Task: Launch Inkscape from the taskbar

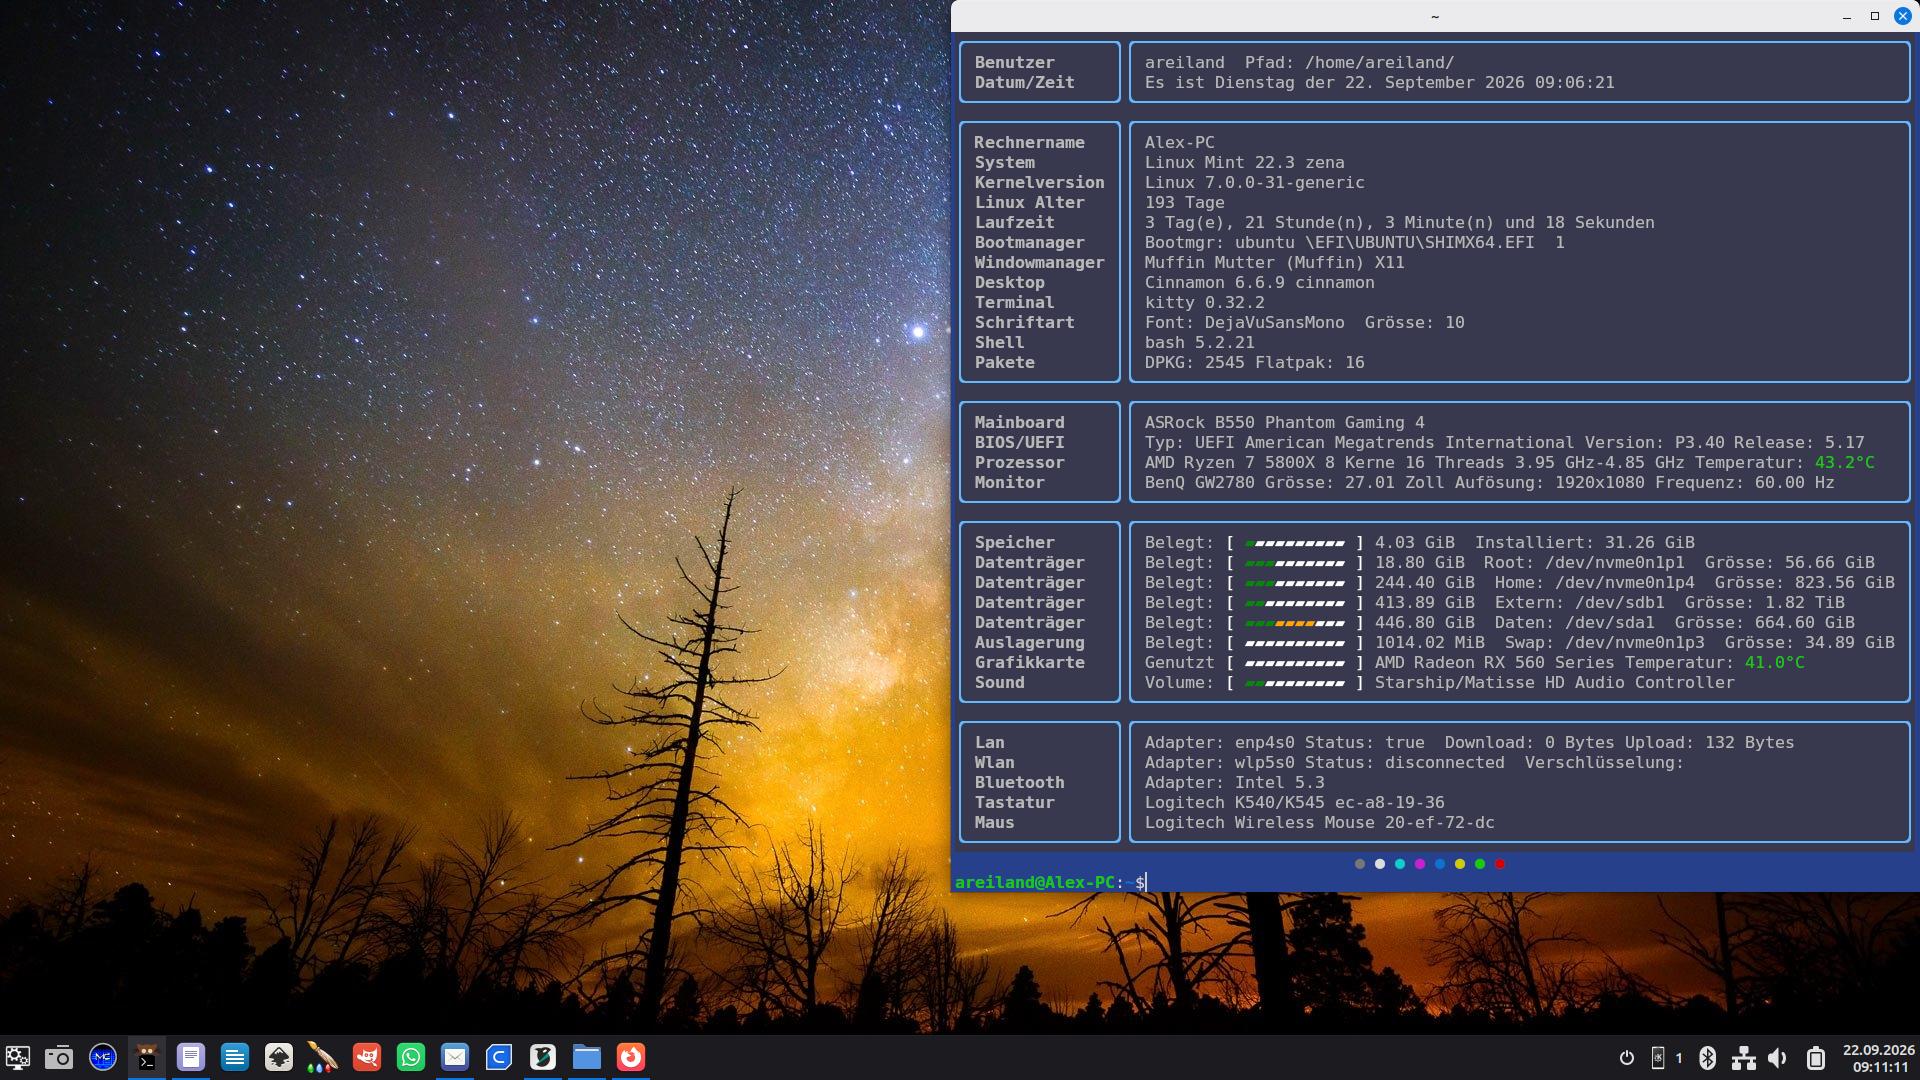Action: pyautogui.click(x=279, y=1057)
